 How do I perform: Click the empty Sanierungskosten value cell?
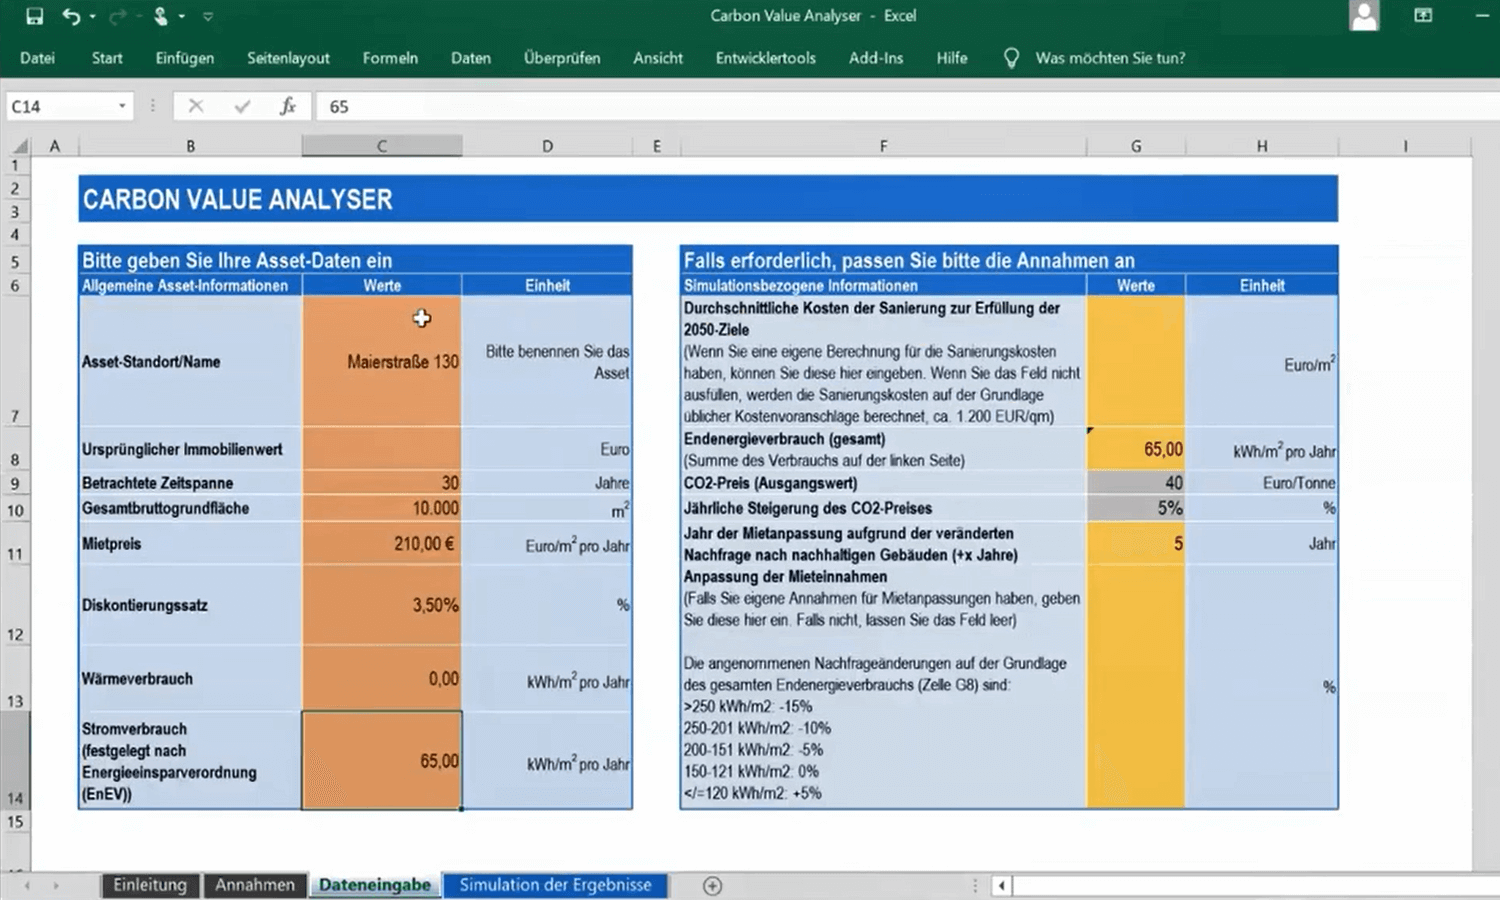click(x=1136, y=361)
